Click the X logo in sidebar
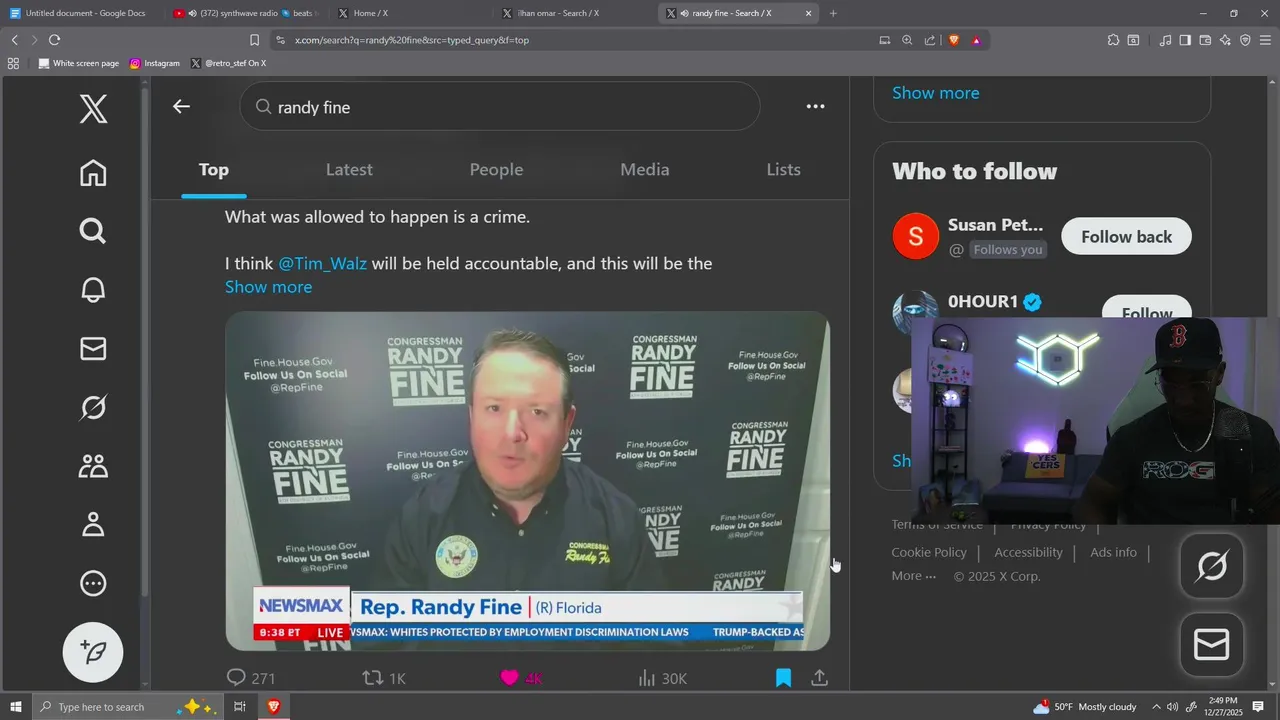The image size is (1280, 720). click(93, 109)
